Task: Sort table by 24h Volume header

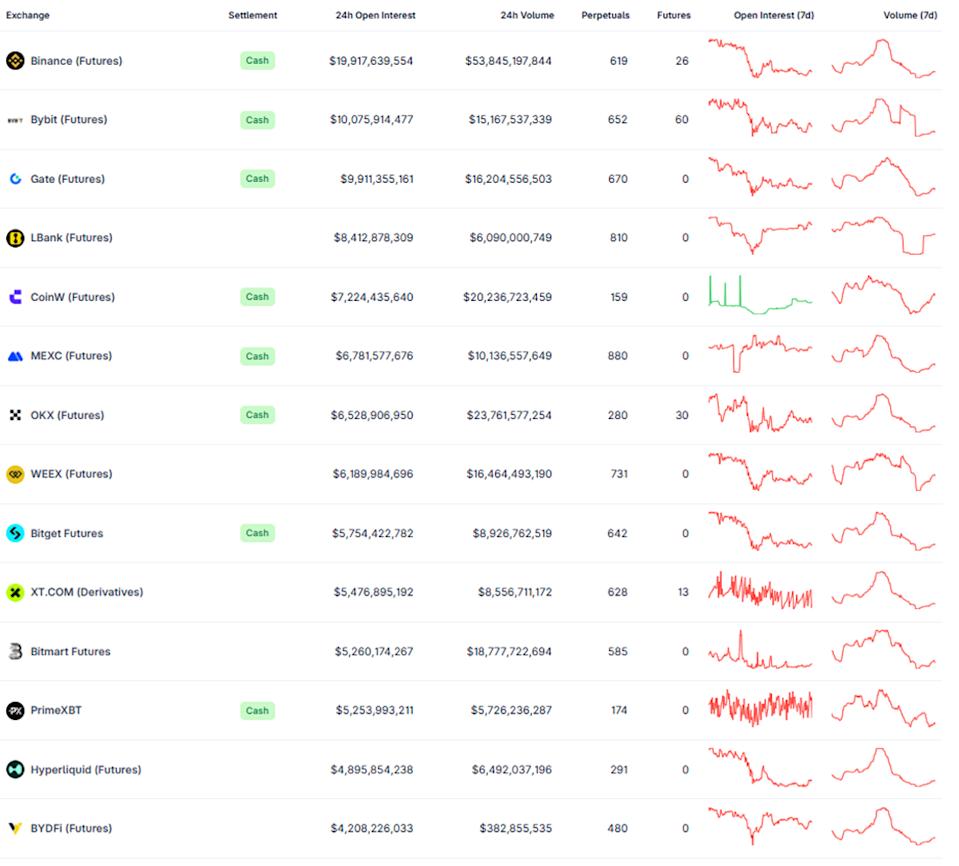Action: click(527, 15)
